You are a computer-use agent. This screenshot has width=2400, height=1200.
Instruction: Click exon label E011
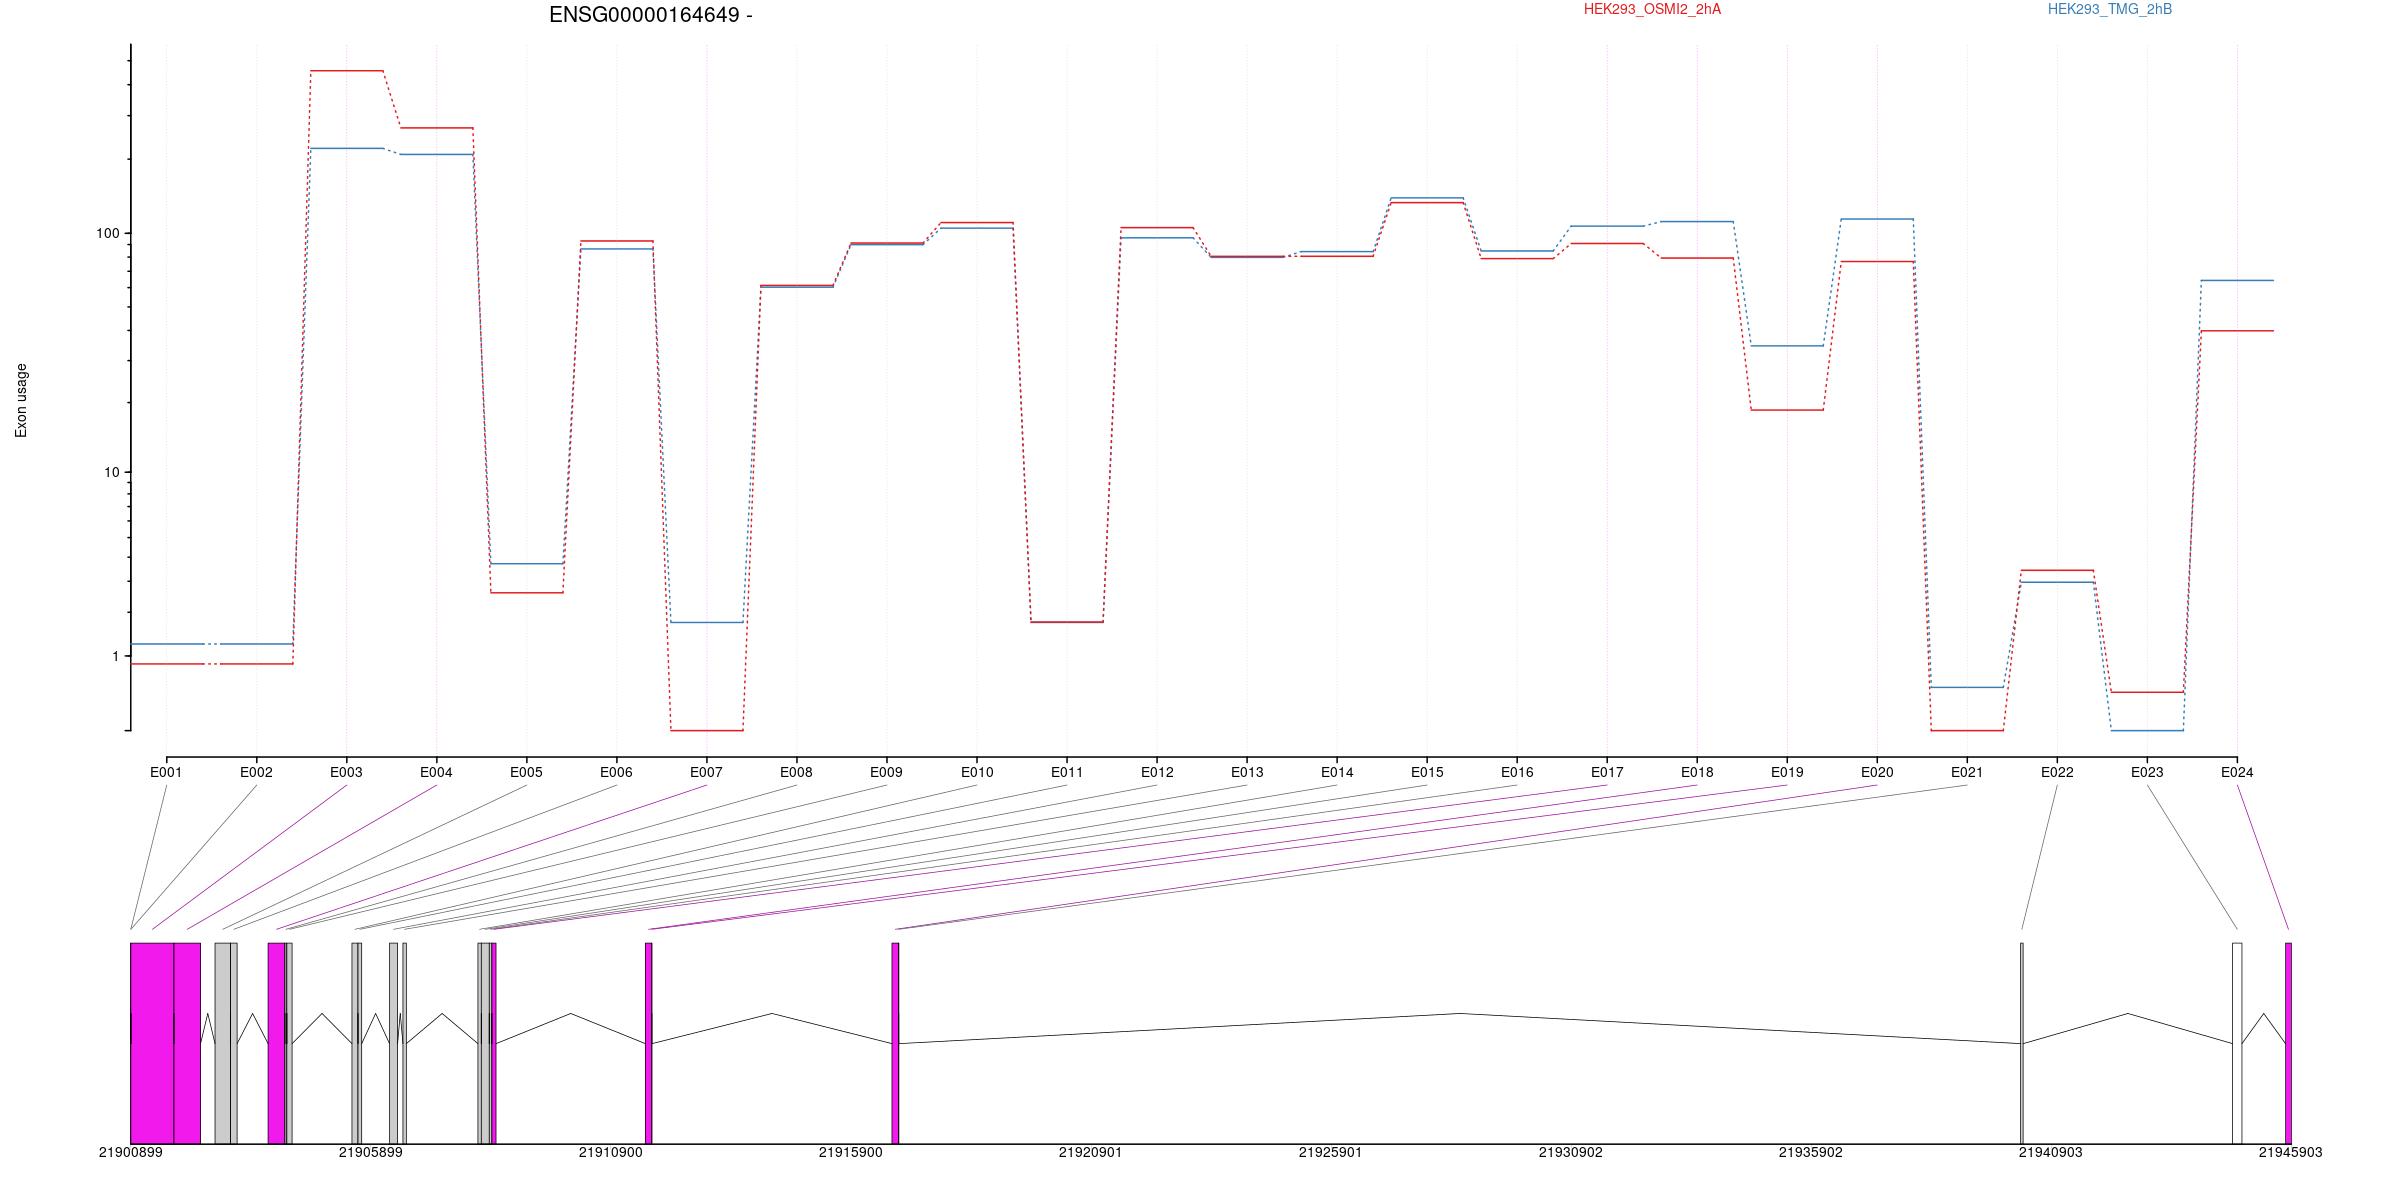1067,772
